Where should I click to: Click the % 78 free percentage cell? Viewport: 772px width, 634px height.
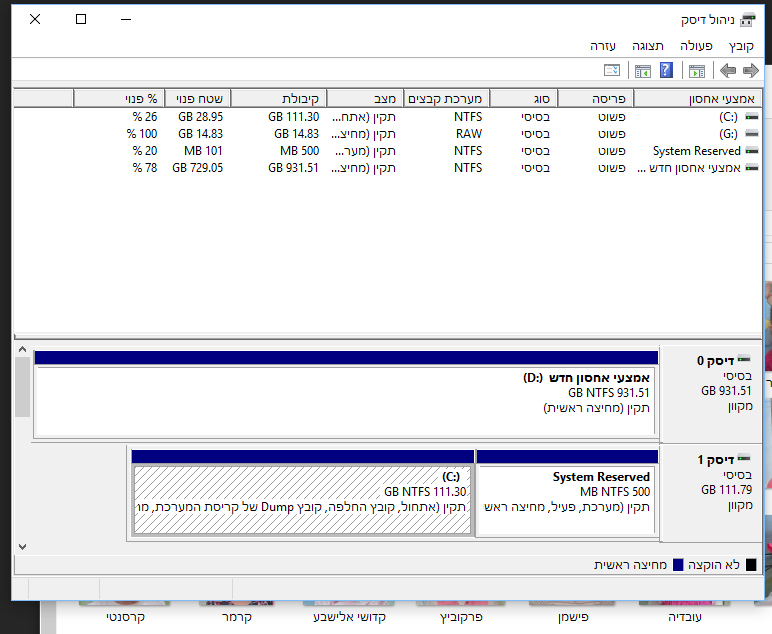click(145, 168)
